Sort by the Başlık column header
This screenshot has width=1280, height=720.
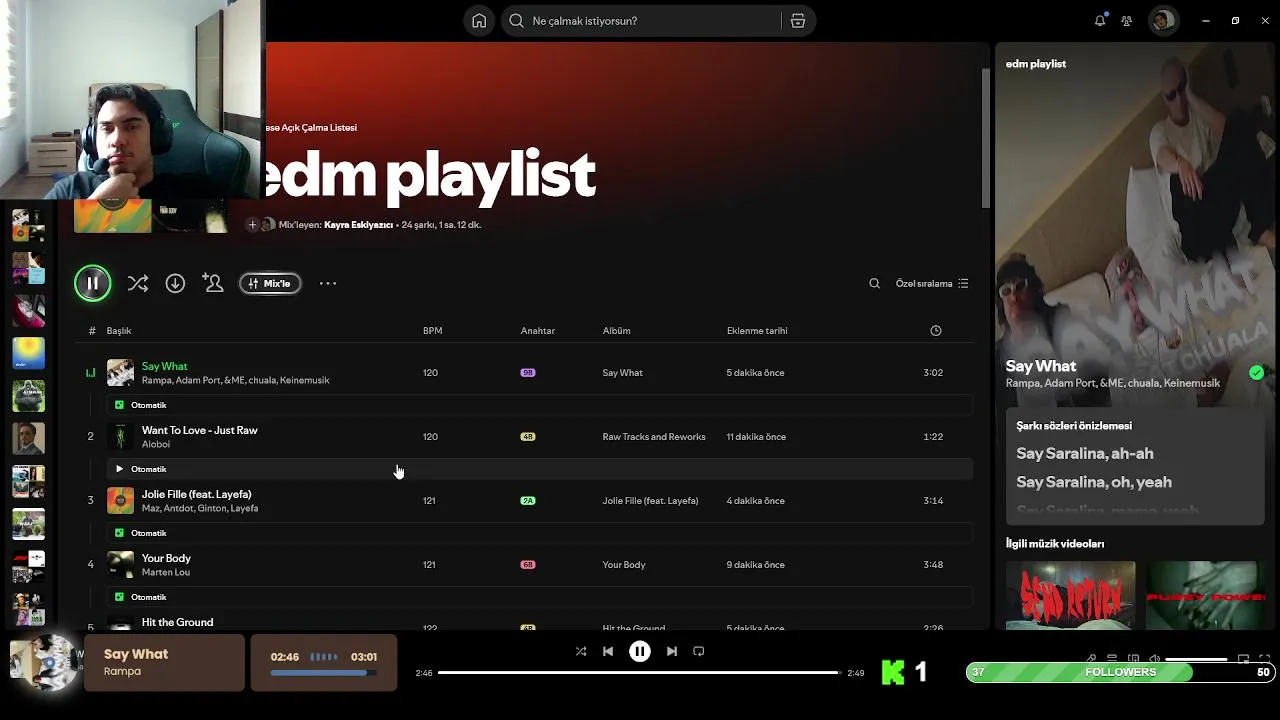point(119,331)
